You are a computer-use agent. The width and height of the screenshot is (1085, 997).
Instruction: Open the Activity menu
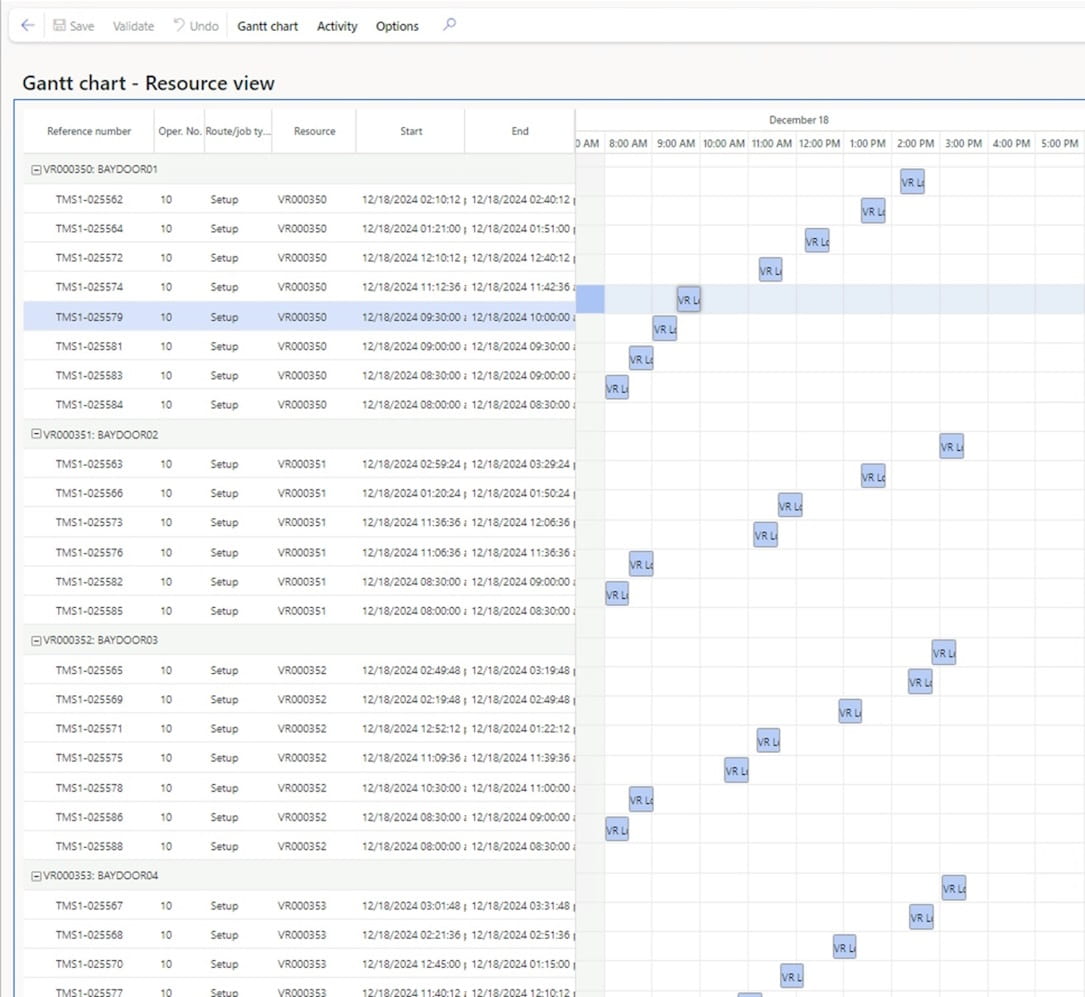(337, 26)
